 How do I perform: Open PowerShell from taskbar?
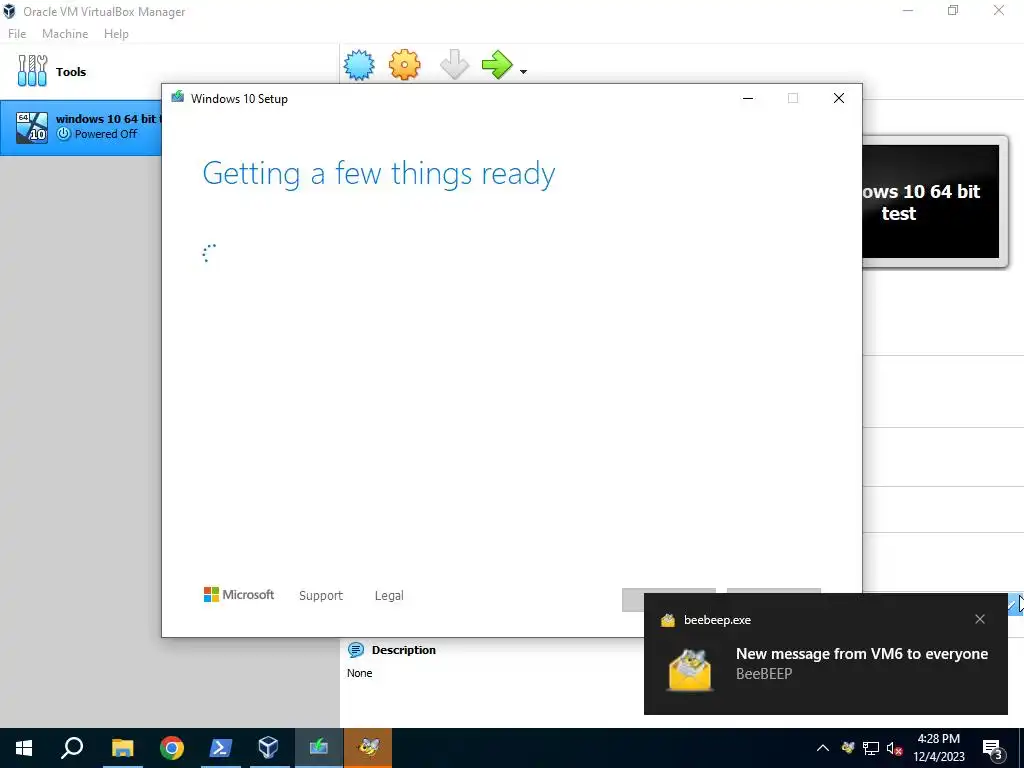220,748
